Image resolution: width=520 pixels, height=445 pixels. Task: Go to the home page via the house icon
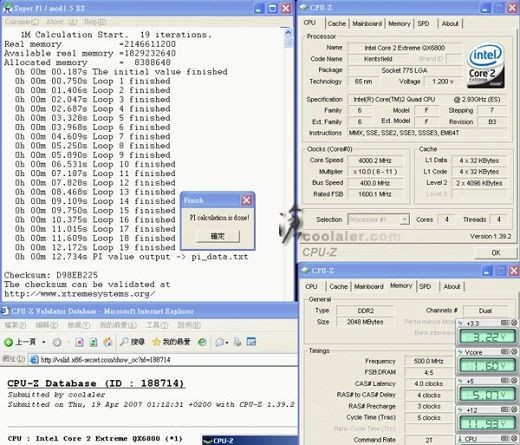tap(107, 342)
